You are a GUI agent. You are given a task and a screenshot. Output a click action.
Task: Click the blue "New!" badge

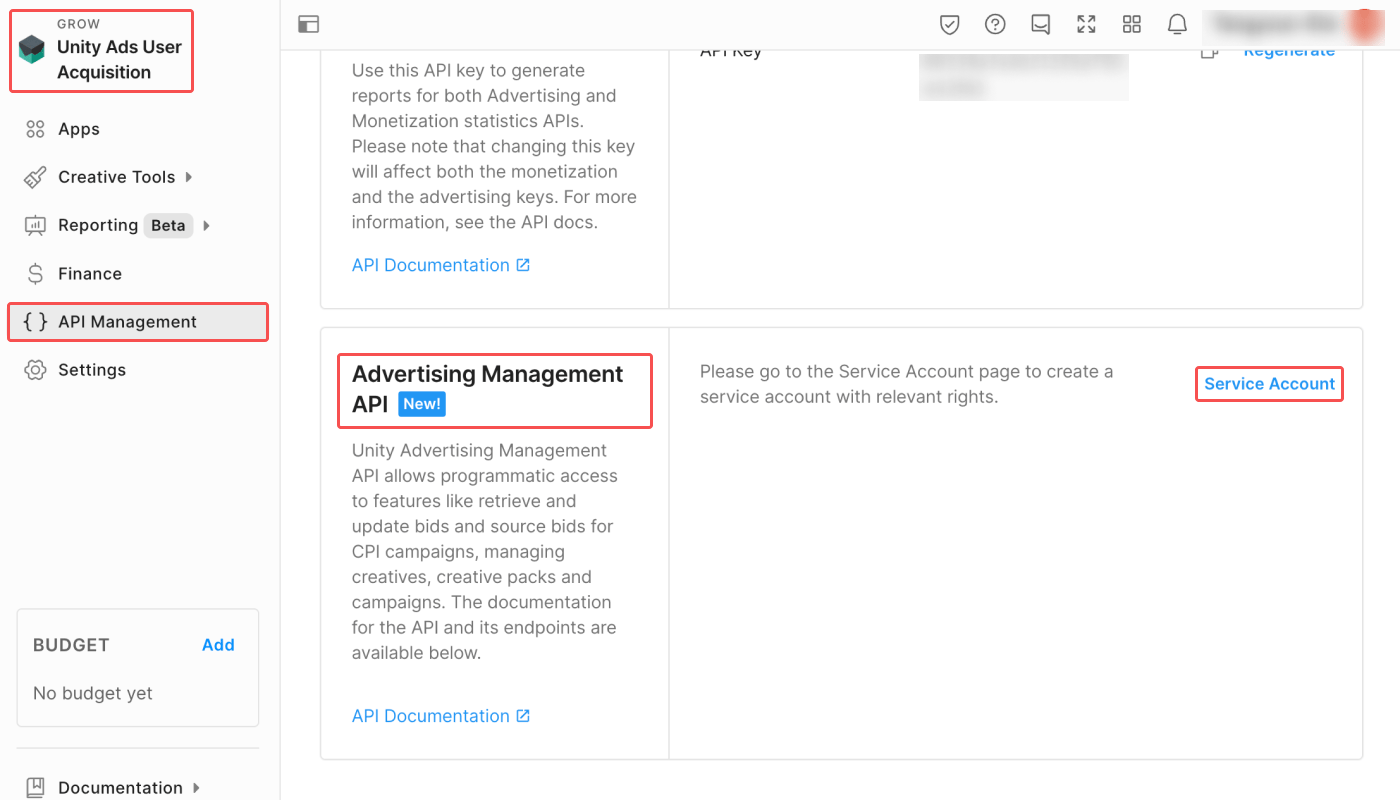click(422, 404)
